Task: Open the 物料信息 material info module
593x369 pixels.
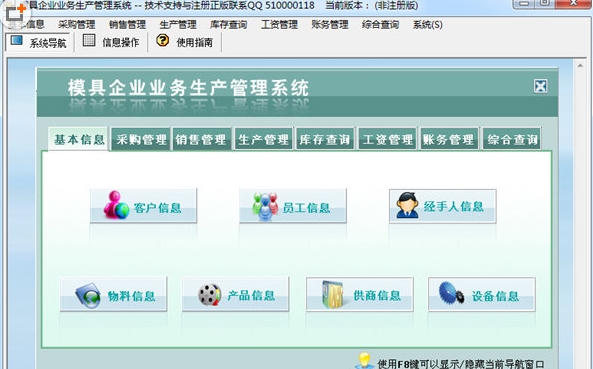Action: pyautogui.click(x=113, y=294)
